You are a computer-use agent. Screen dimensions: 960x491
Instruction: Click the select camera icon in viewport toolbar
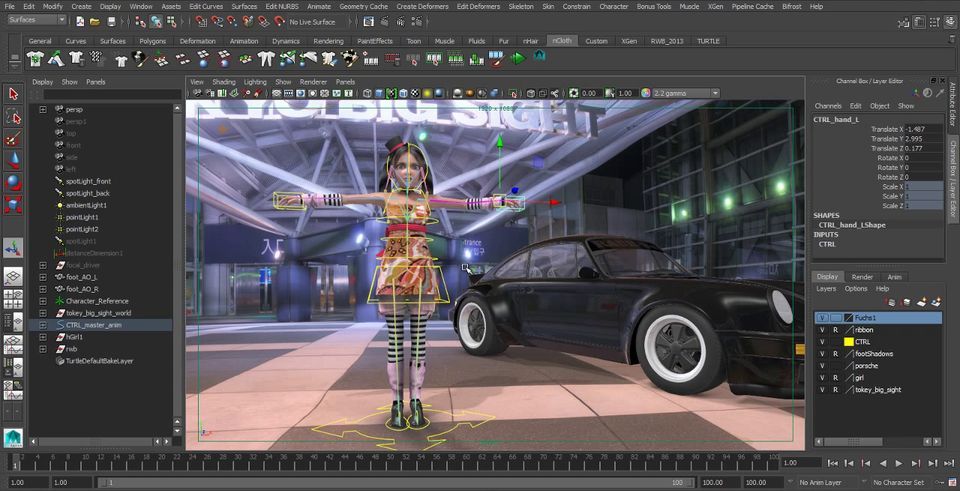[197, 93]
